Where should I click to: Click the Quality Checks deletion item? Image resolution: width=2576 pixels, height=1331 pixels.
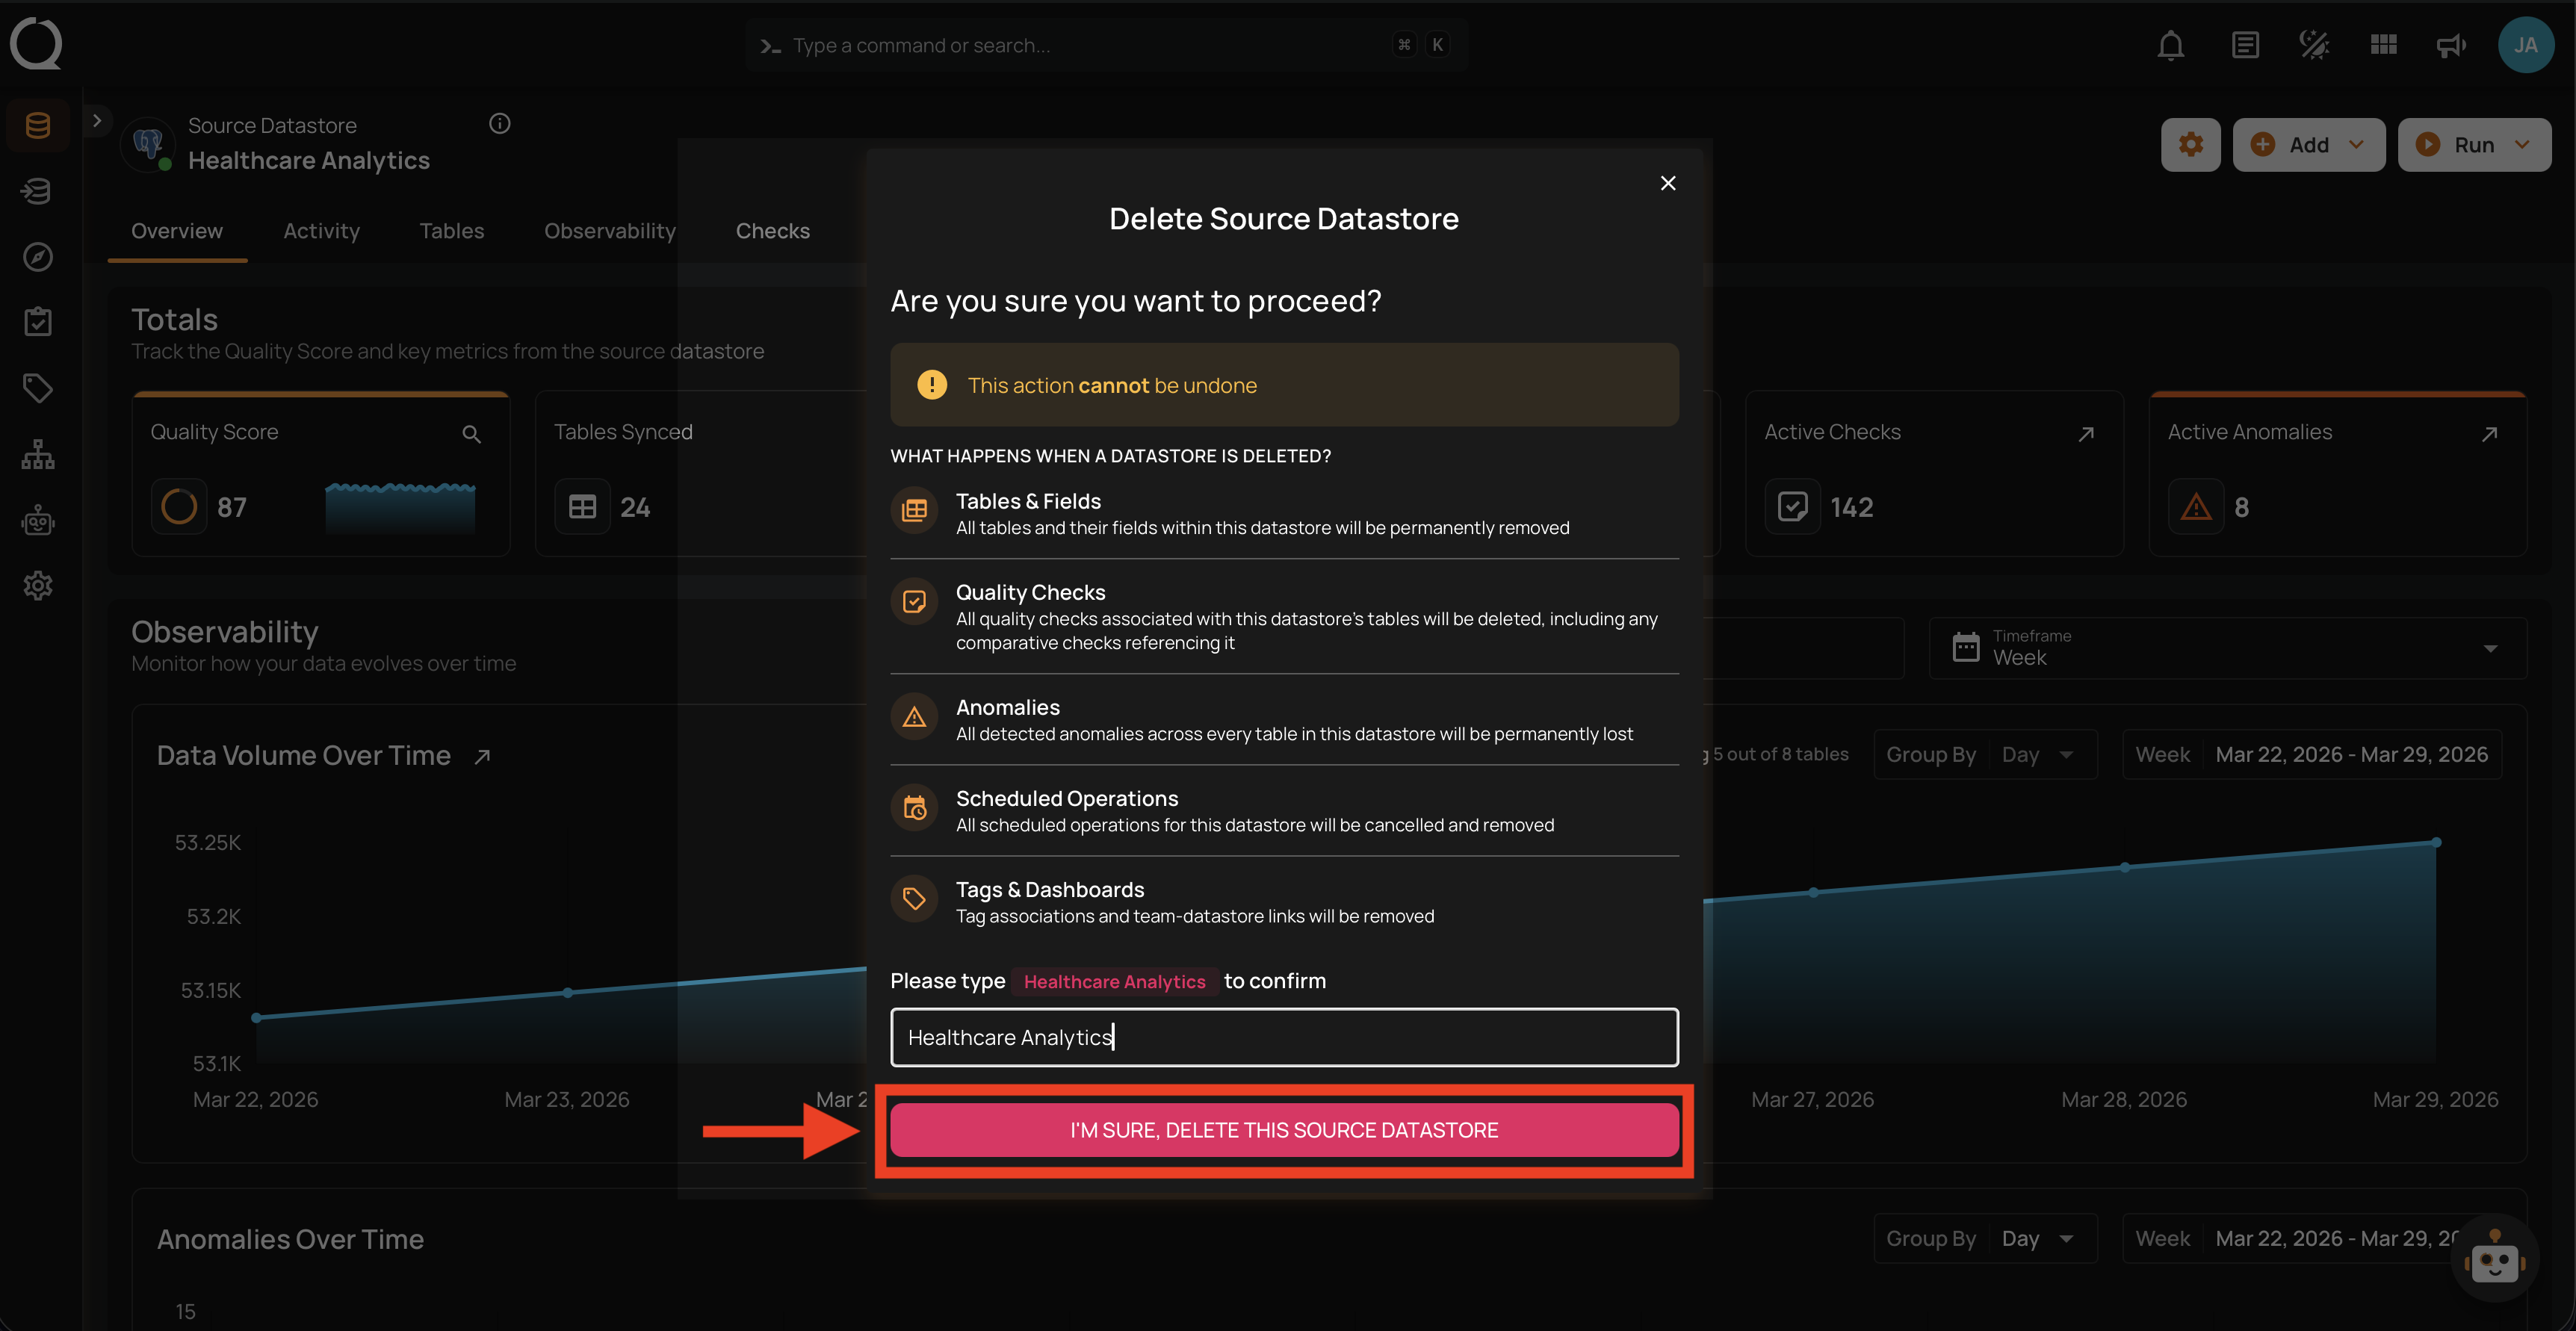1284,616
